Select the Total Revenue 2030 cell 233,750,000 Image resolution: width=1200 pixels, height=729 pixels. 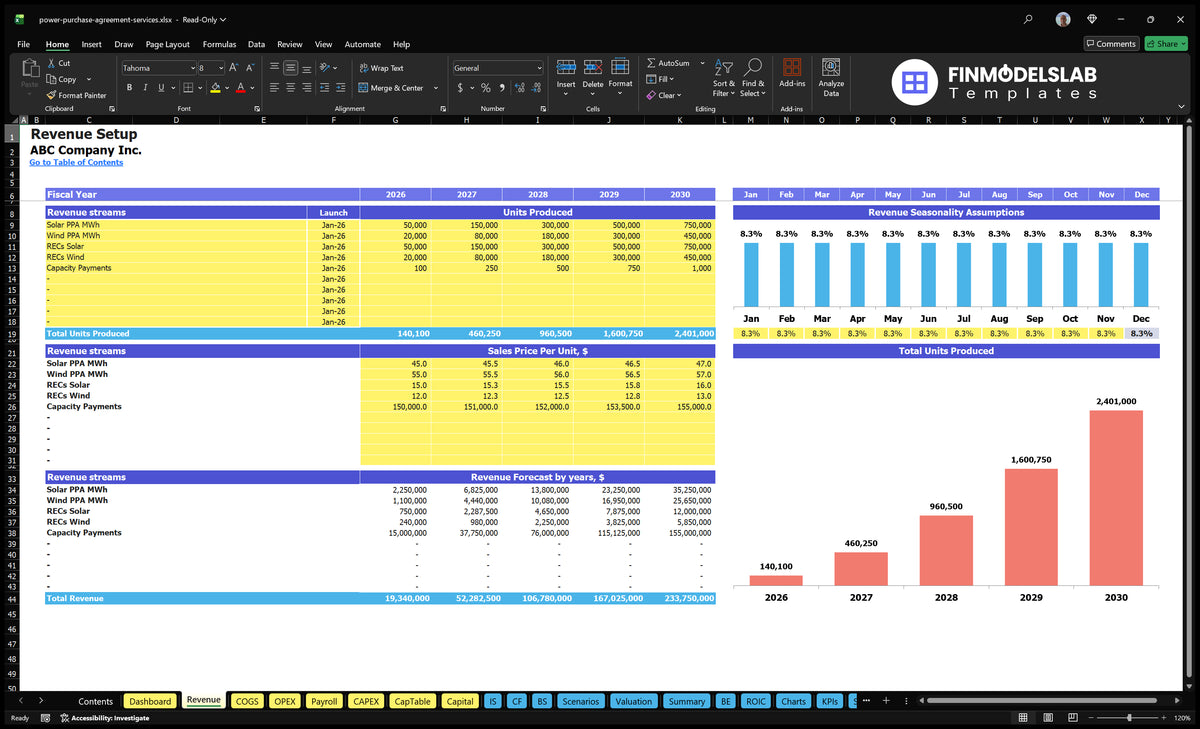pos(680,598)
